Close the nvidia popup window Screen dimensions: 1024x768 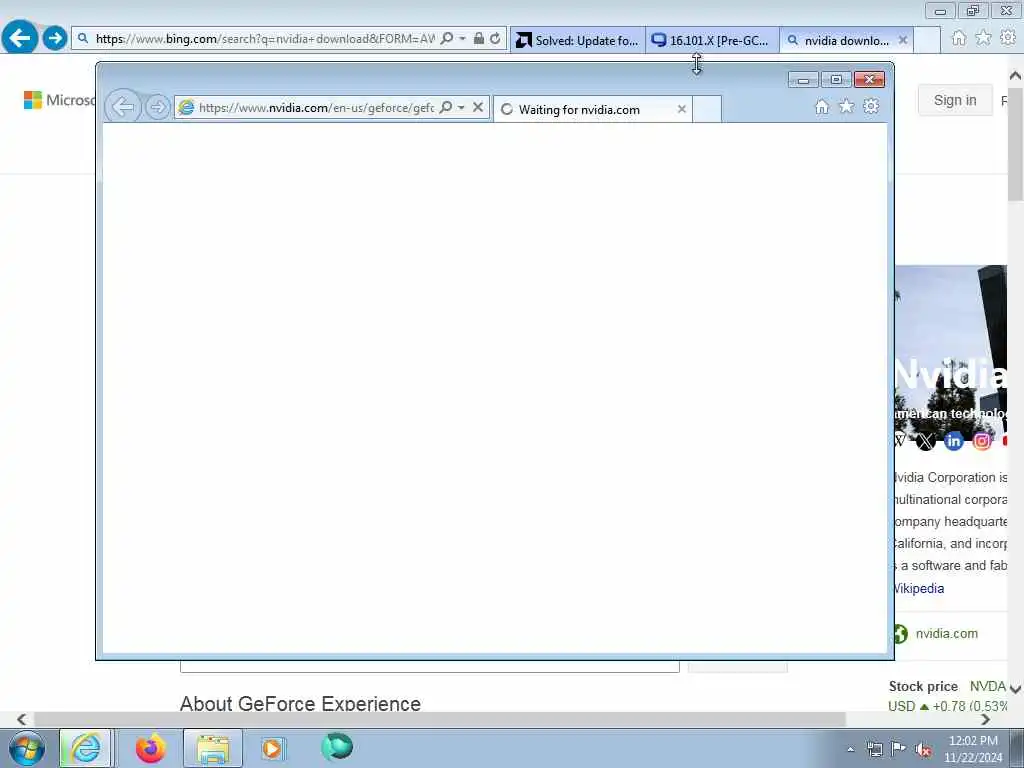(x=869, y=80)
